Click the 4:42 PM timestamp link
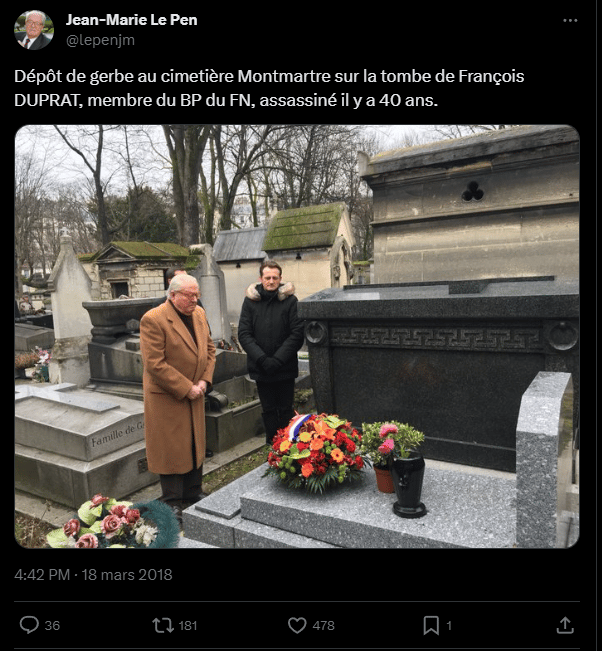The image size is (602, 651). [x=42, y=575]
